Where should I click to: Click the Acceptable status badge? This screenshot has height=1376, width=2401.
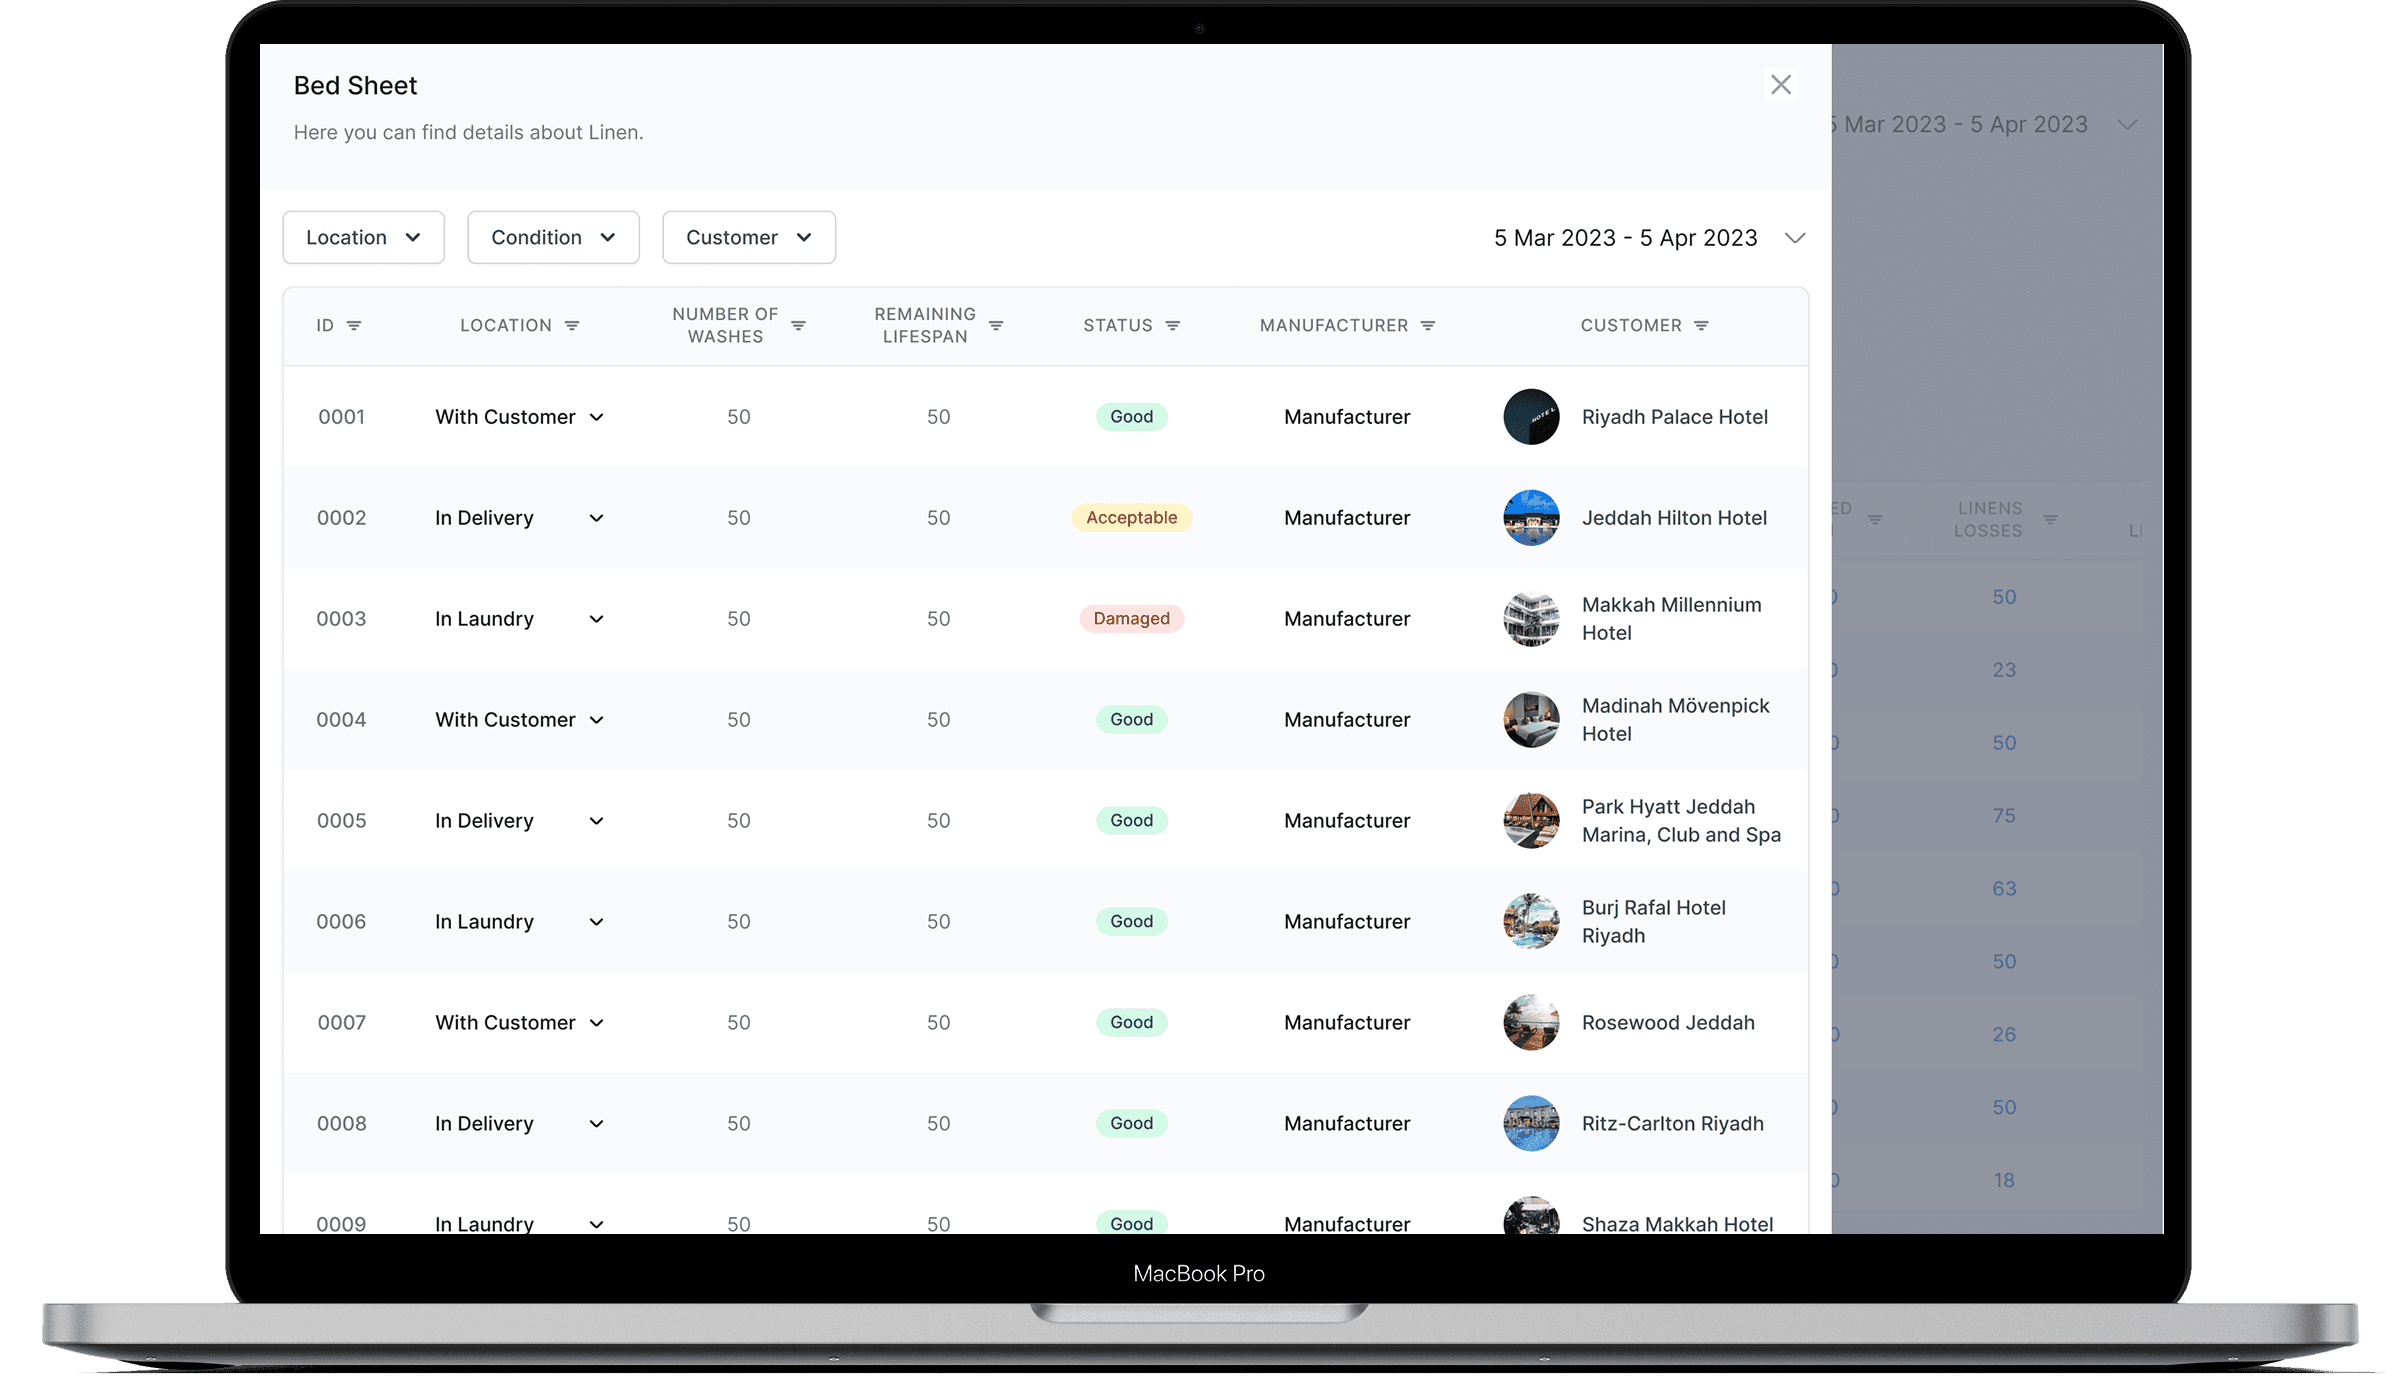click(1131, 518)
